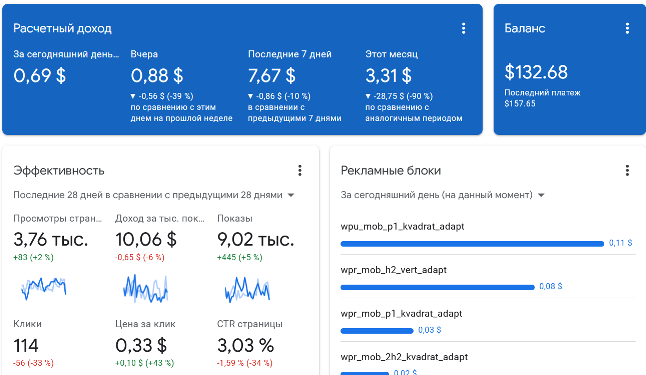The height and width of the screenshot is (375, 646).
Task: Click the Просмотры страниц sparkline chart
Action: [44, 288]
